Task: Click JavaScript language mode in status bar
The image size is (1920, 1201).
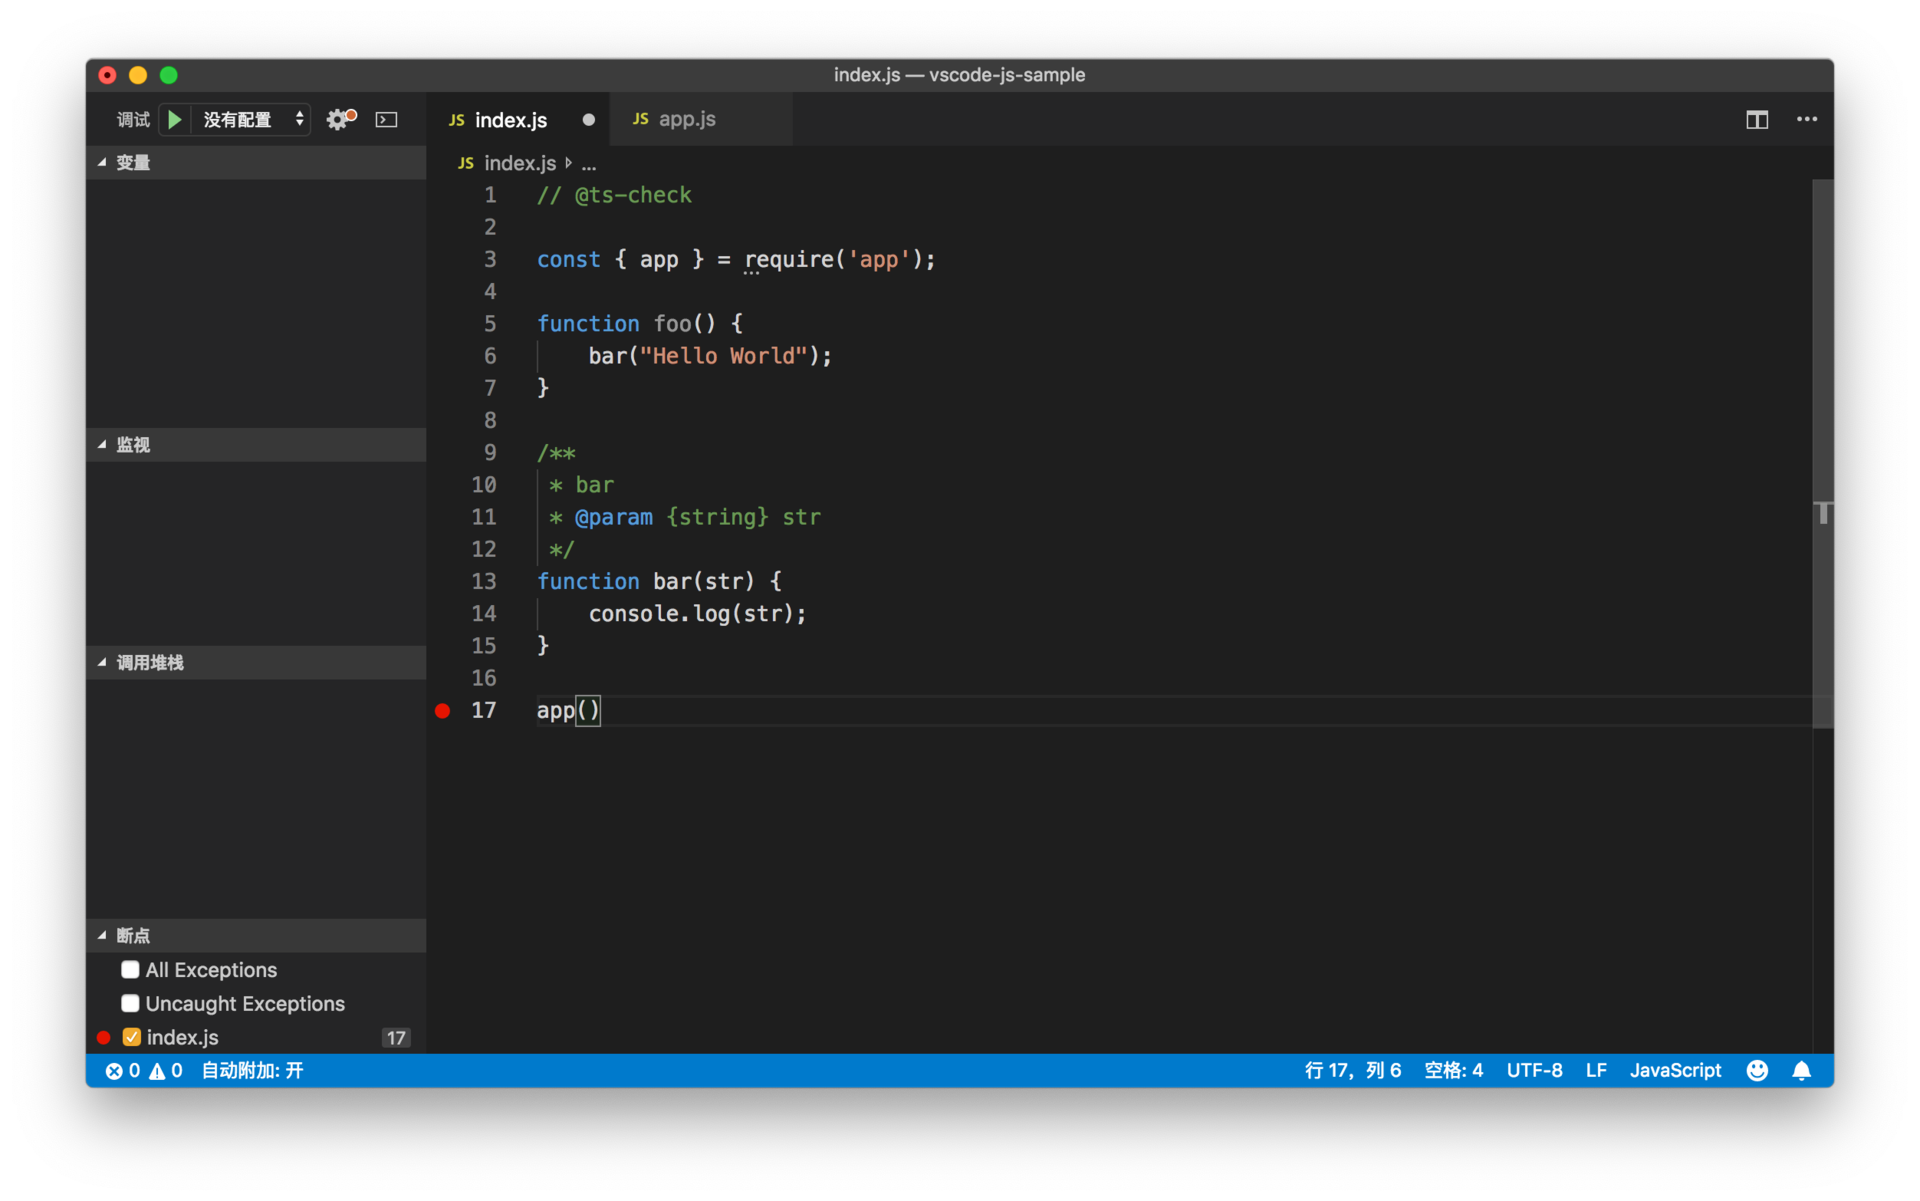Action: click(1675, 1071)
